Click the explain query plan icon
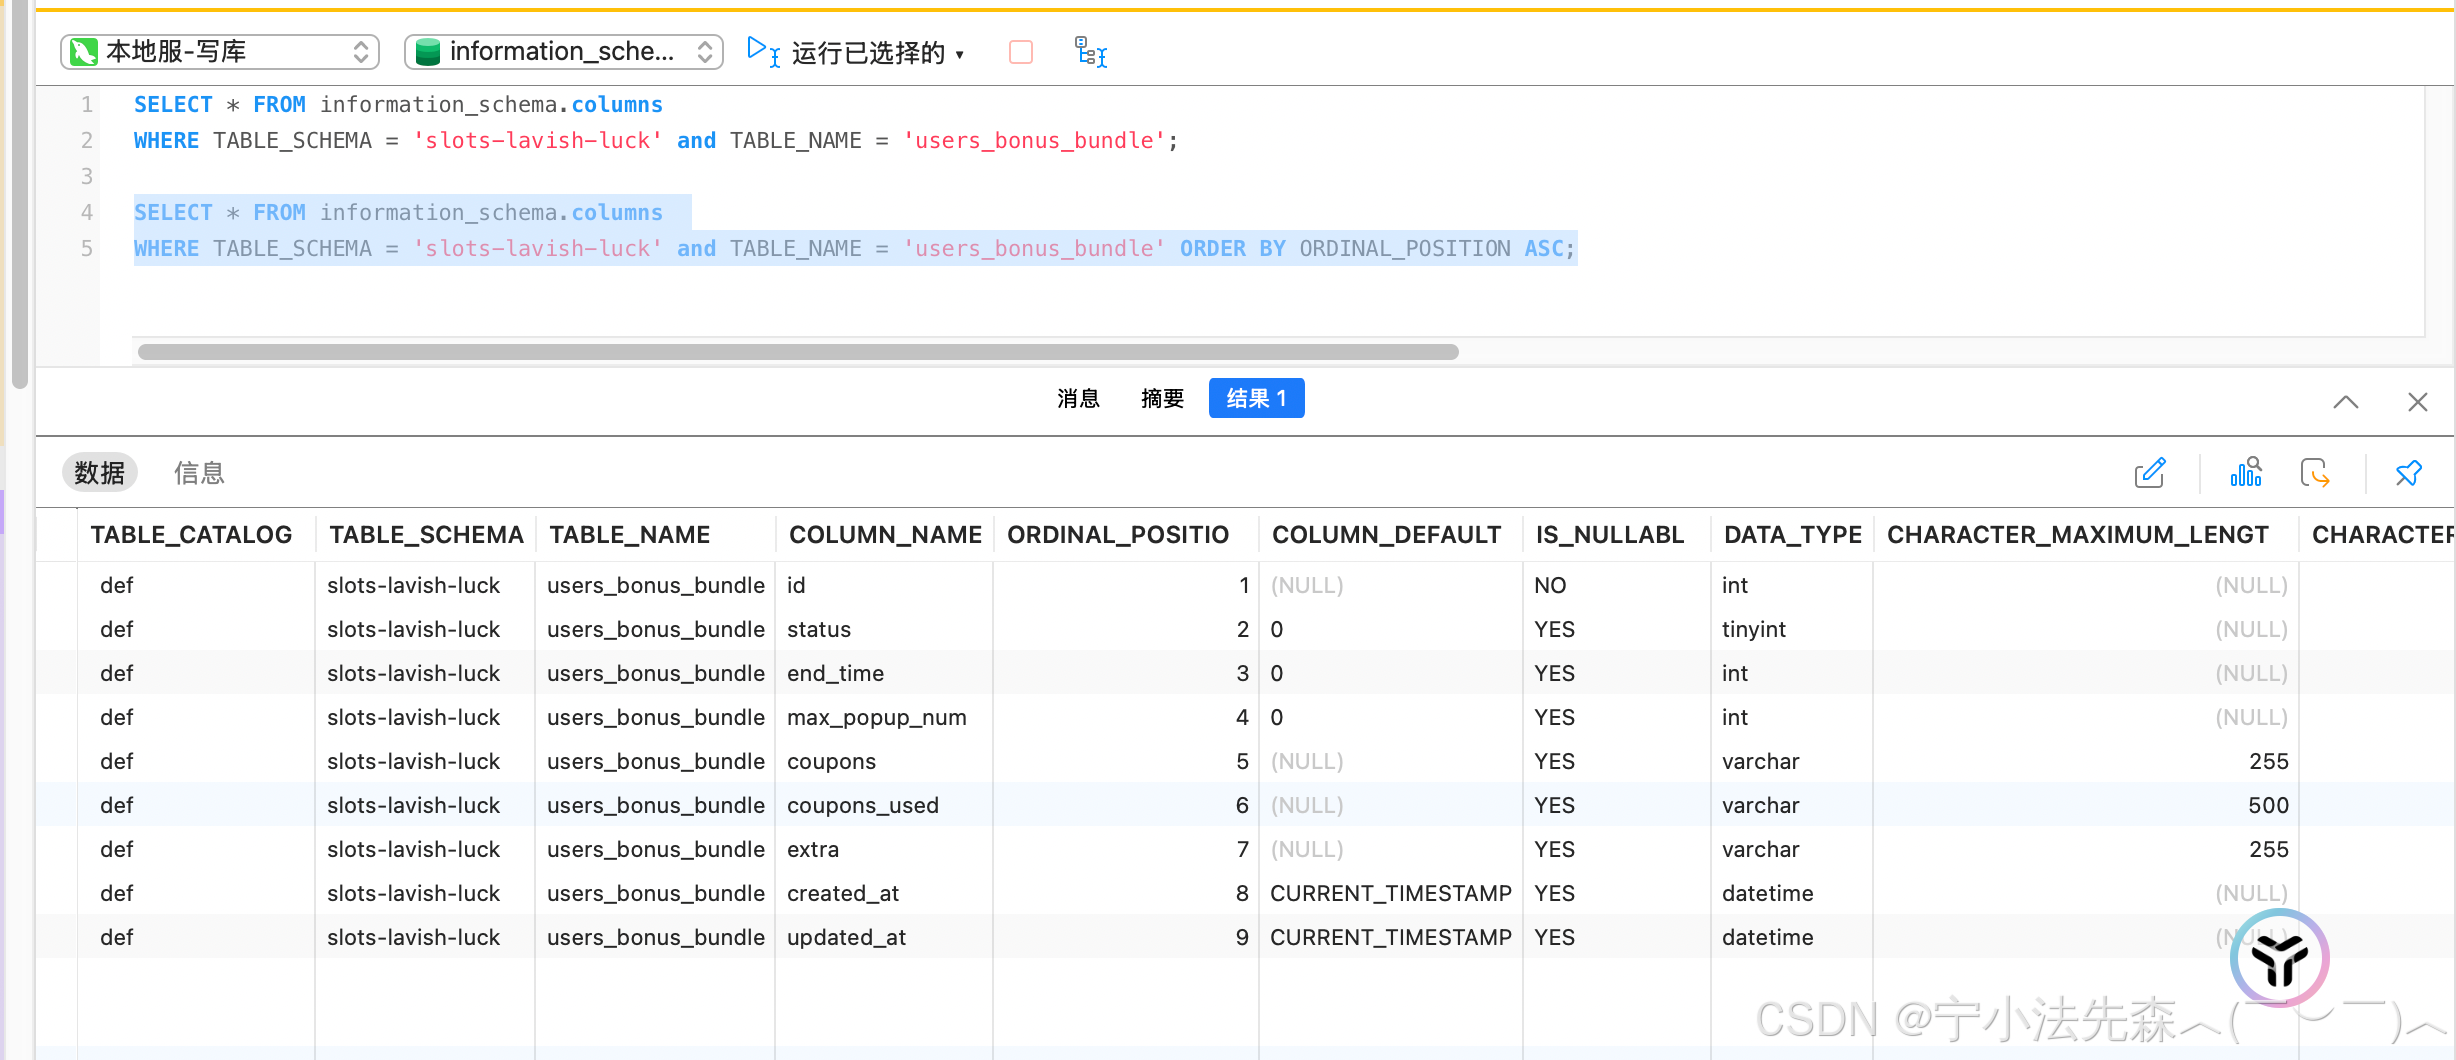This screenshot has width=2456, height=1060. [x=1090, y=52]
